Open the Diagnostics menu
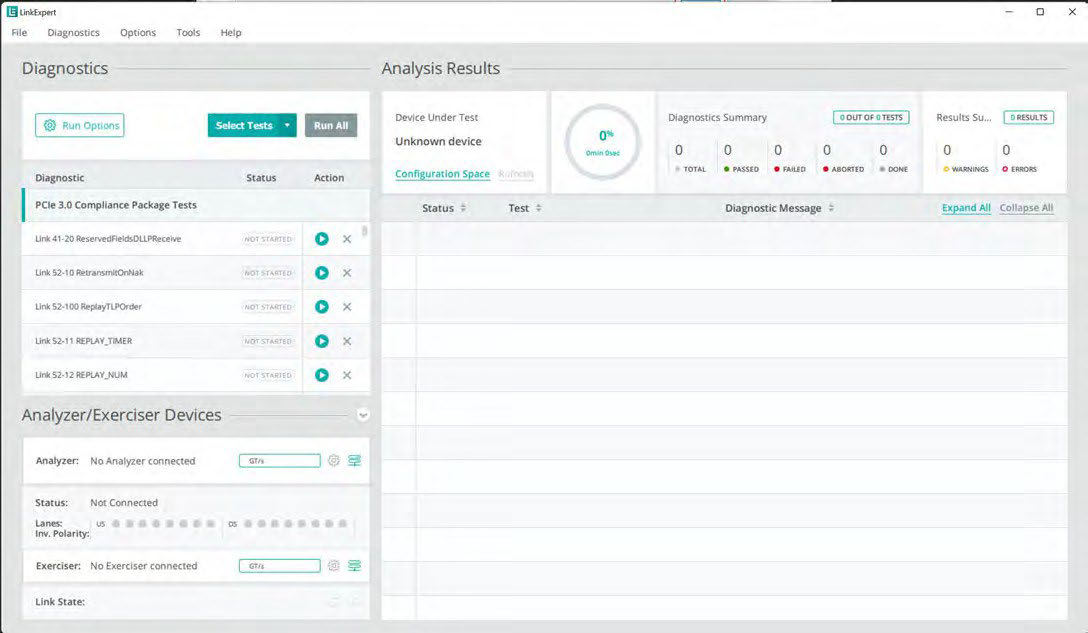1088x633 pixels. (x=74, y=33)
